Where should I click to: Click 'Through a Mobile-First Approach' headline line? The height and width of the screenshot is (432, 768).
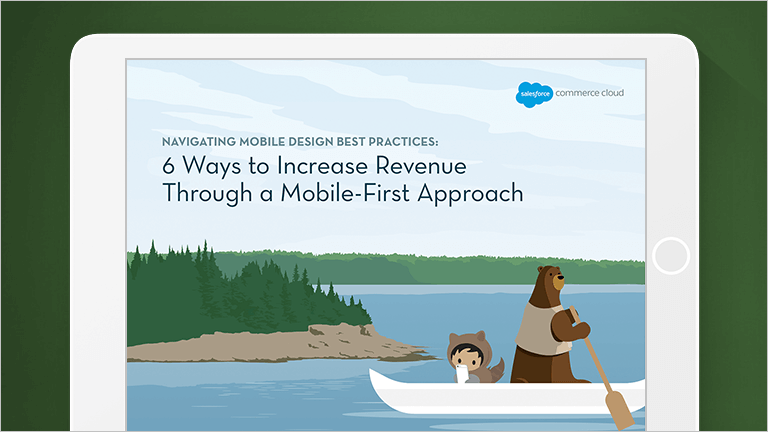coord(342,193)
